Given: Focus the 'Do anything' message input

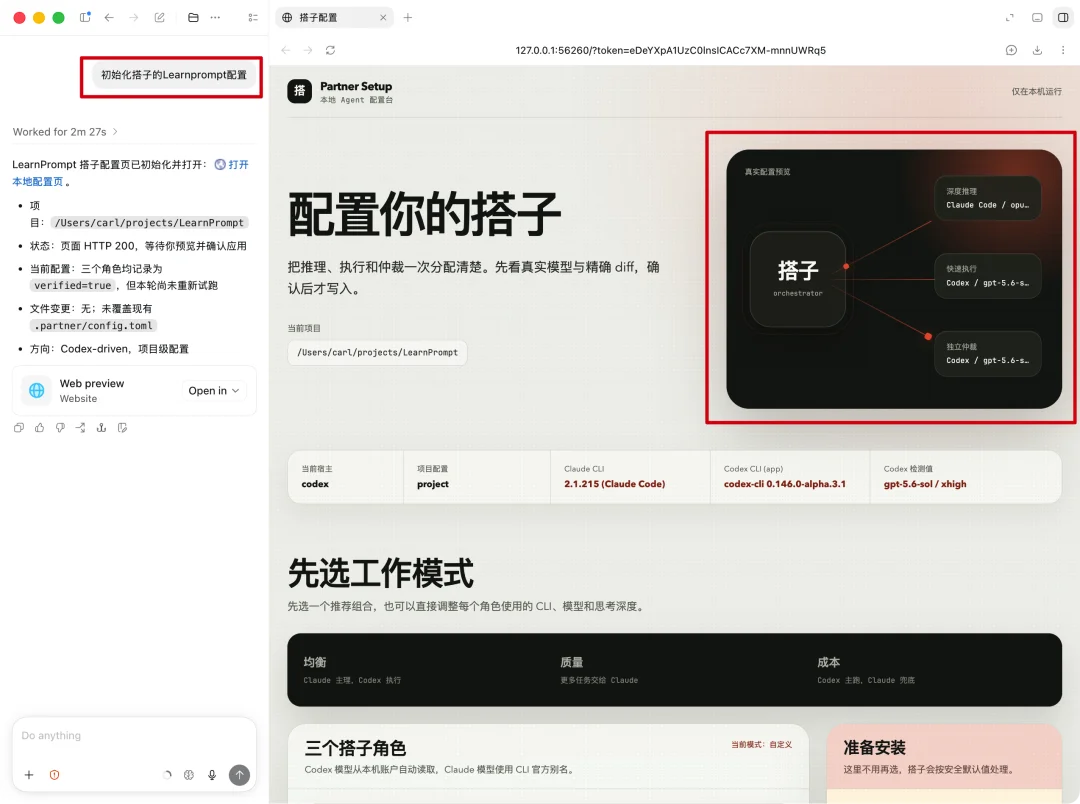Looking at the screenshot, I should coord(134,736).
